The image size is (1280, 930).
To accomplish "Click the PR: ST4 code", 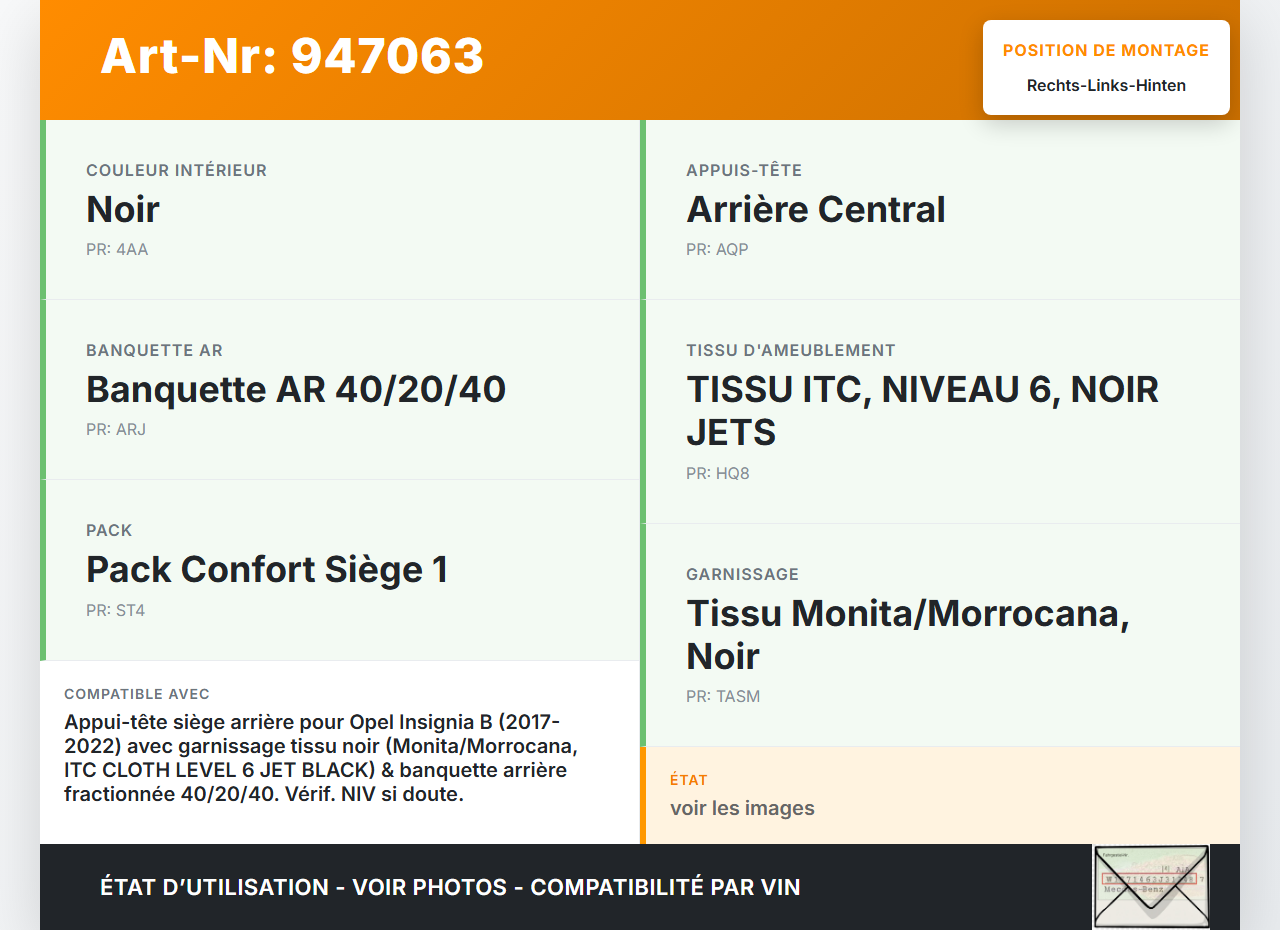I will click(116, 611).
